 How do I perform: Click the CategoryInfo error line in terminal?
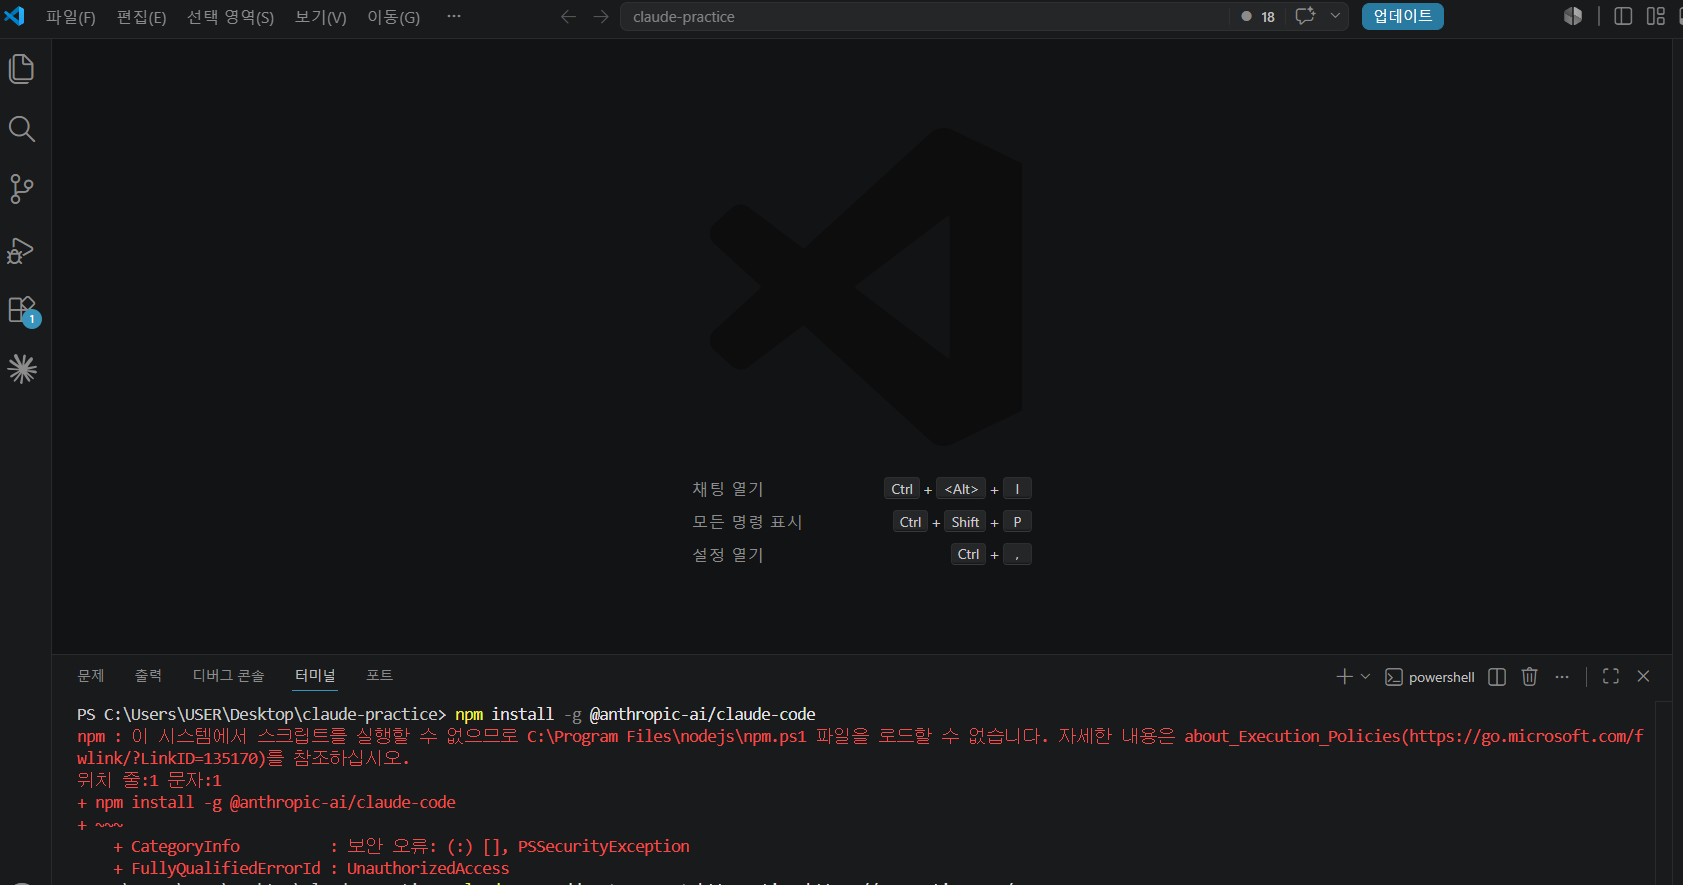pos(401,846)
